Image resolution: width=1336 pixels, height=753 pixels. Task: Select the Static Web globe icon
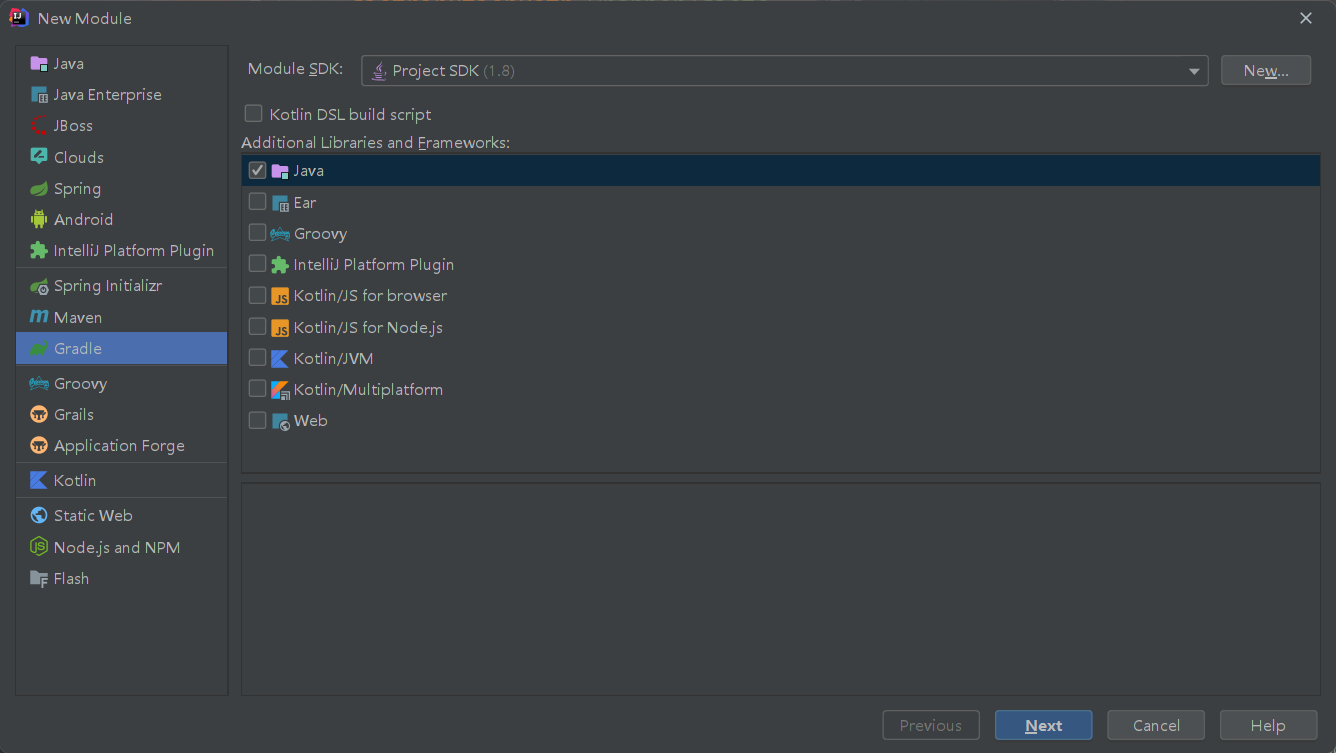[x=39, y=515]
